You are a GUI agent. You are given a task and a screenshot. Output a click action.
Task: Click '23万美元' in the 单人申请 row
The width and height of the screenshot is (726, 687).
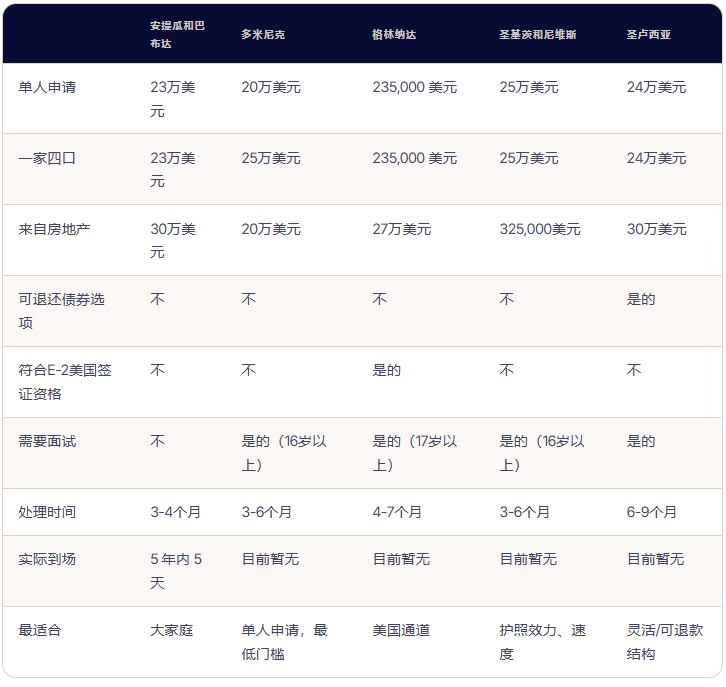coord(173,99)
